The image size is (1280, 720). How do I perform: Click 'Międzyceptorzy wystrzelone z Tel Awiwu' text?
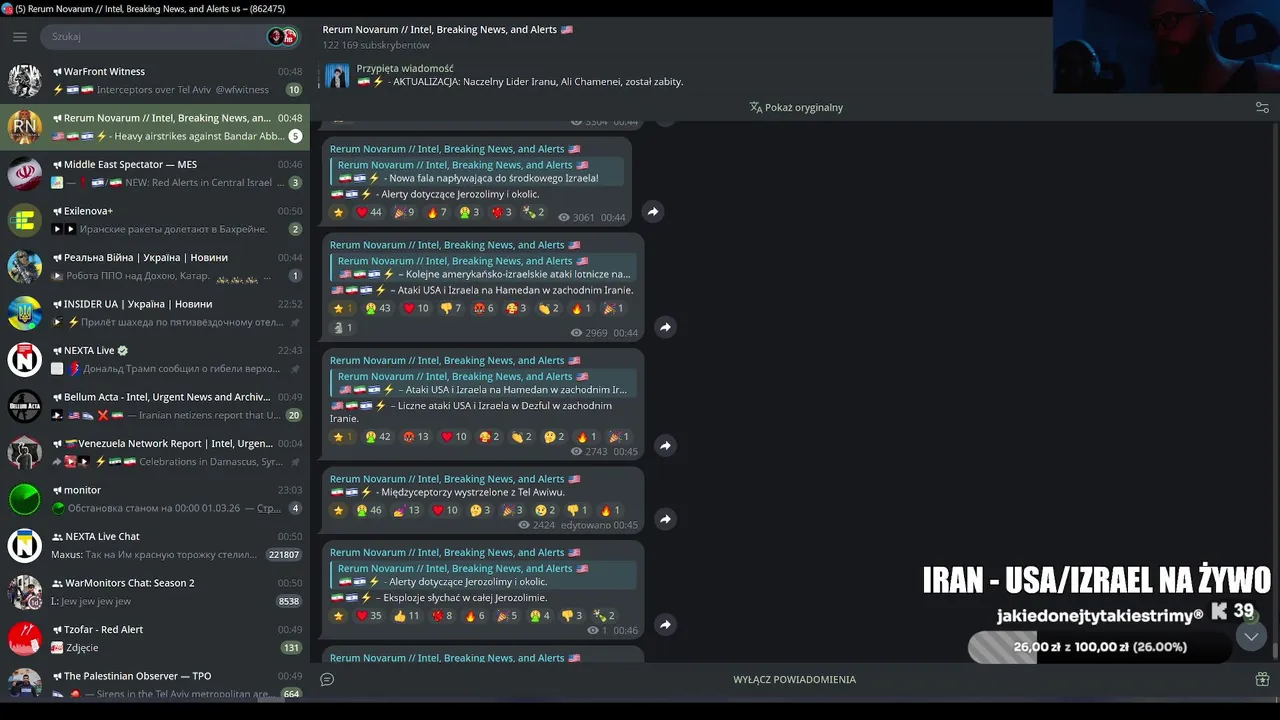(x=472, y=492)
